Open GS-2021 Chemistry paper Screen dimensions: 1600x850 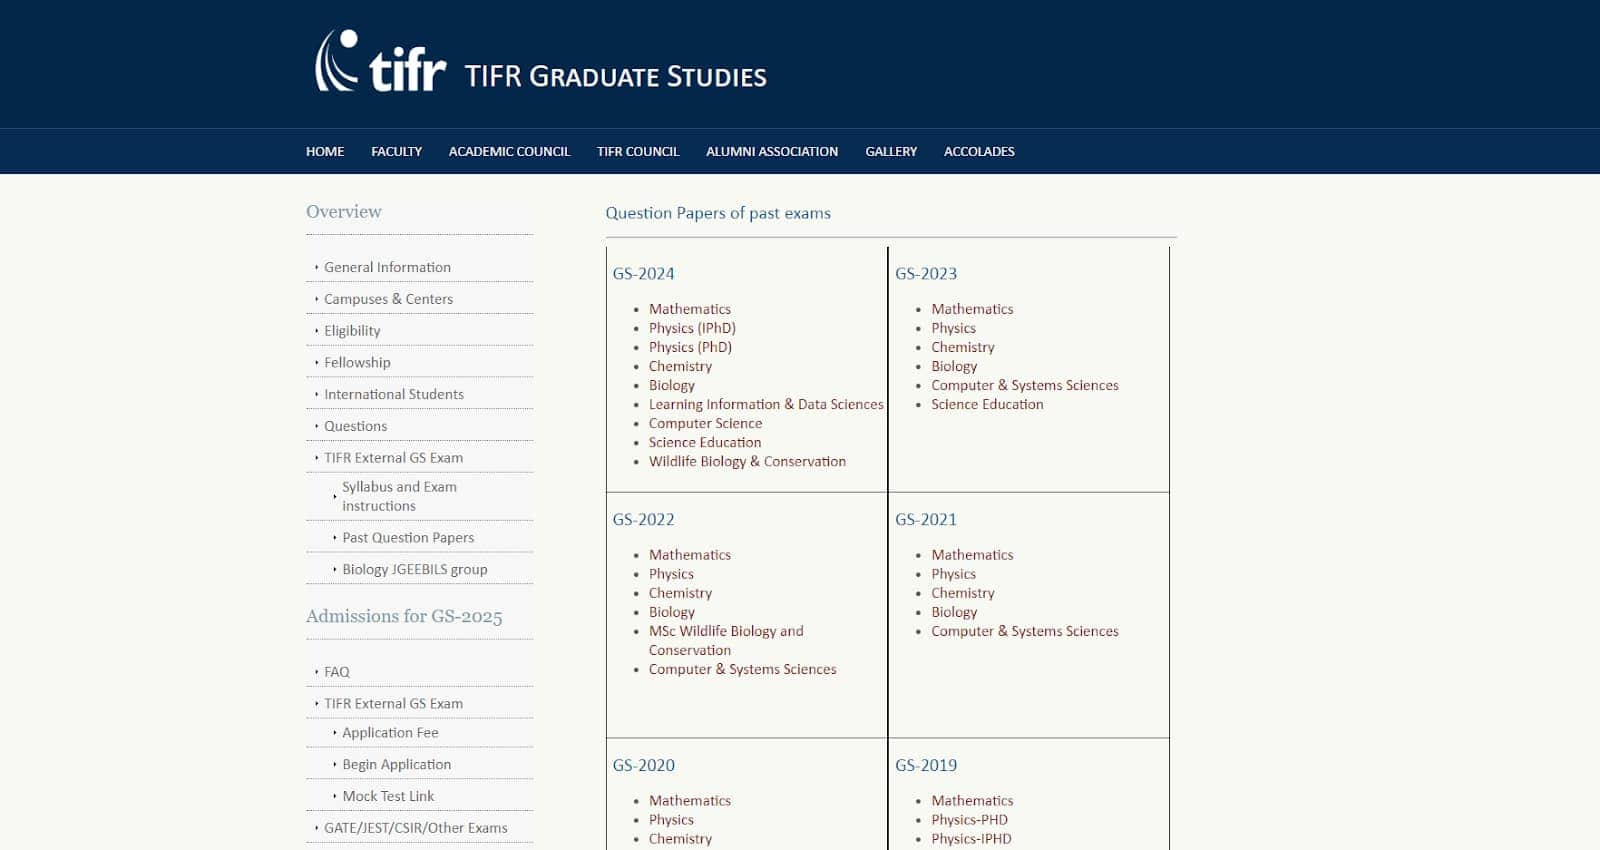[x=963, y=593]
